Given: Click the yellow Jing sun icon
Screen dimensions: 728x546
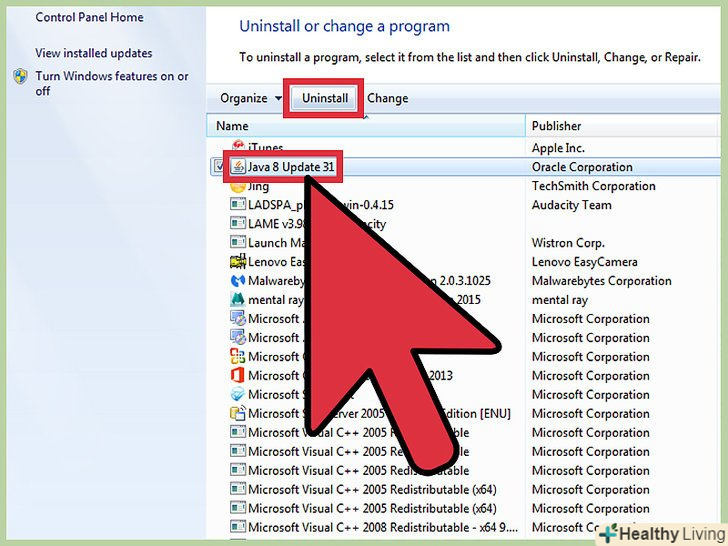Looking at the screenshot, I should [238, 187].
